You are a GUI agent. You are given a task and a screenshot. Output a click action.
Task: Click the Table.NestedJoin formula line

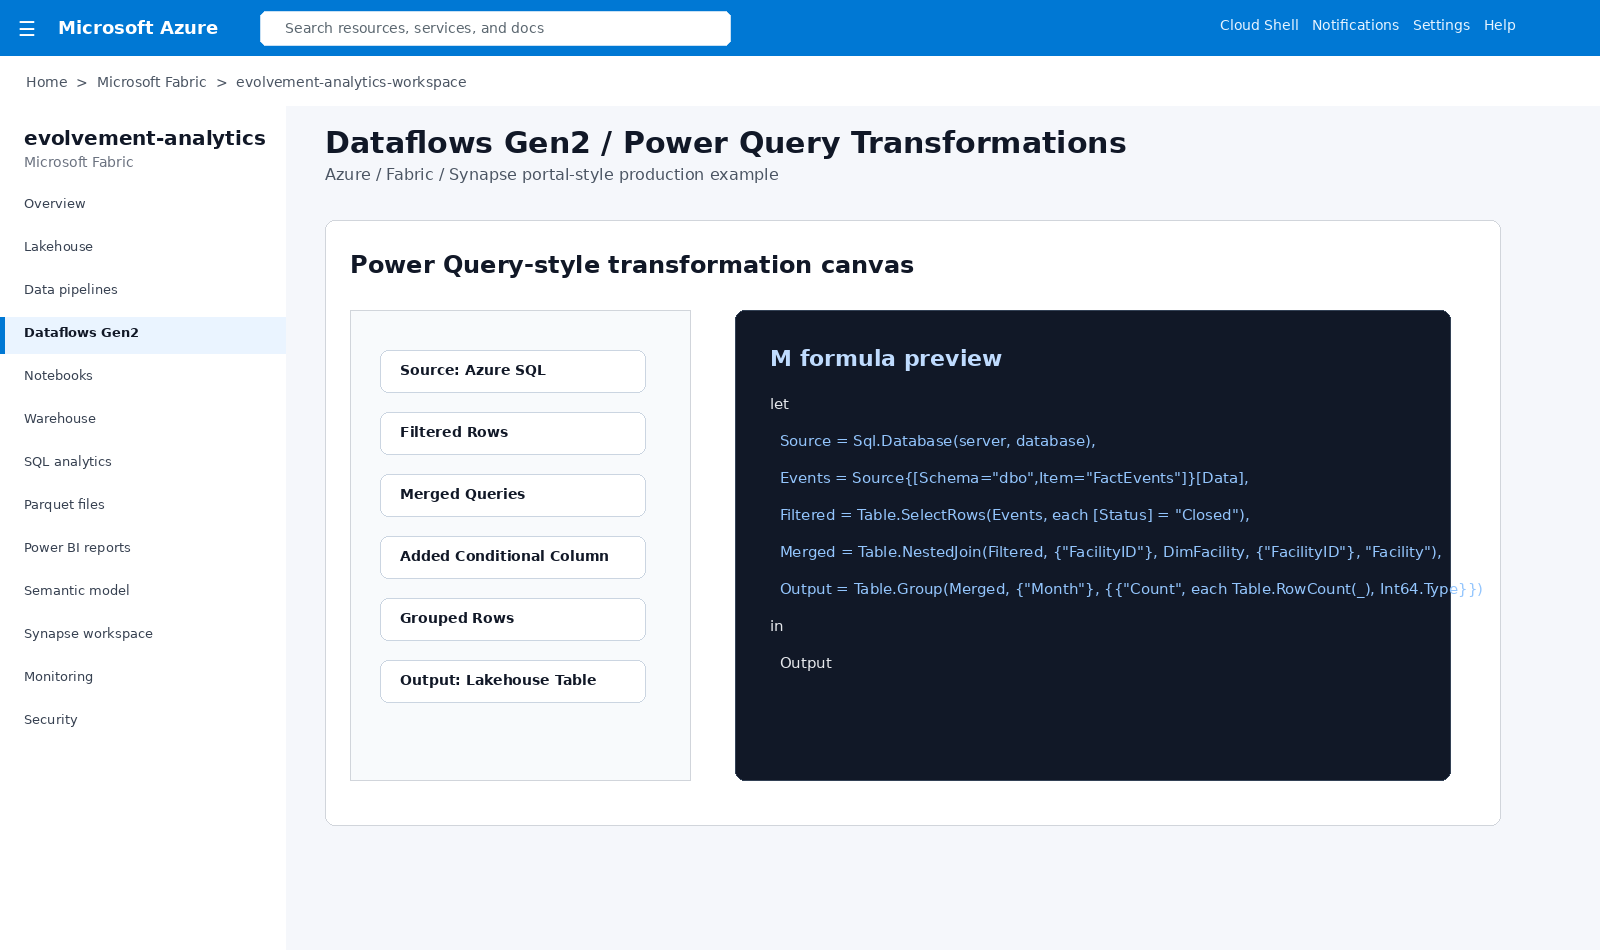pos(1110,552)
